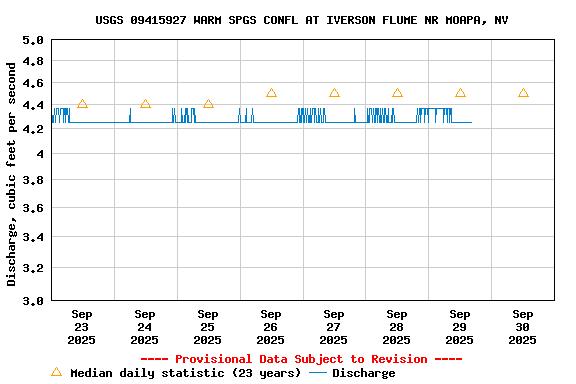Click the x-axis label Sep 25 2025

click(208, 327)
